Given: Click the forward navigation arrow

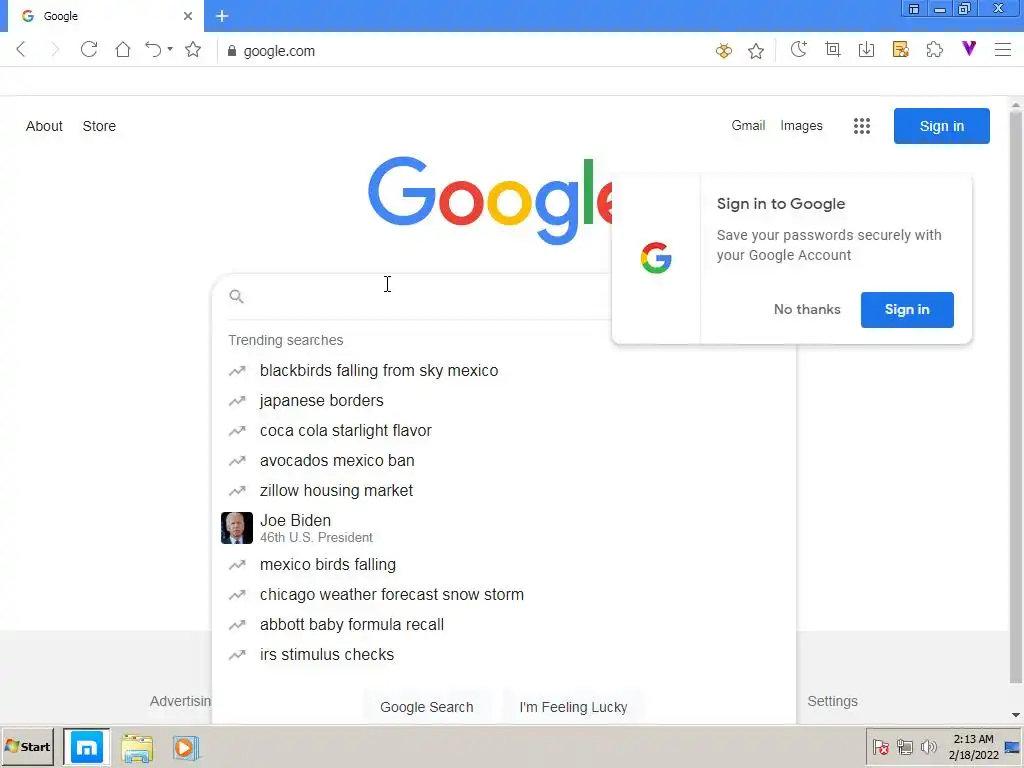Looking at the screenshot, I should (55, 50).
